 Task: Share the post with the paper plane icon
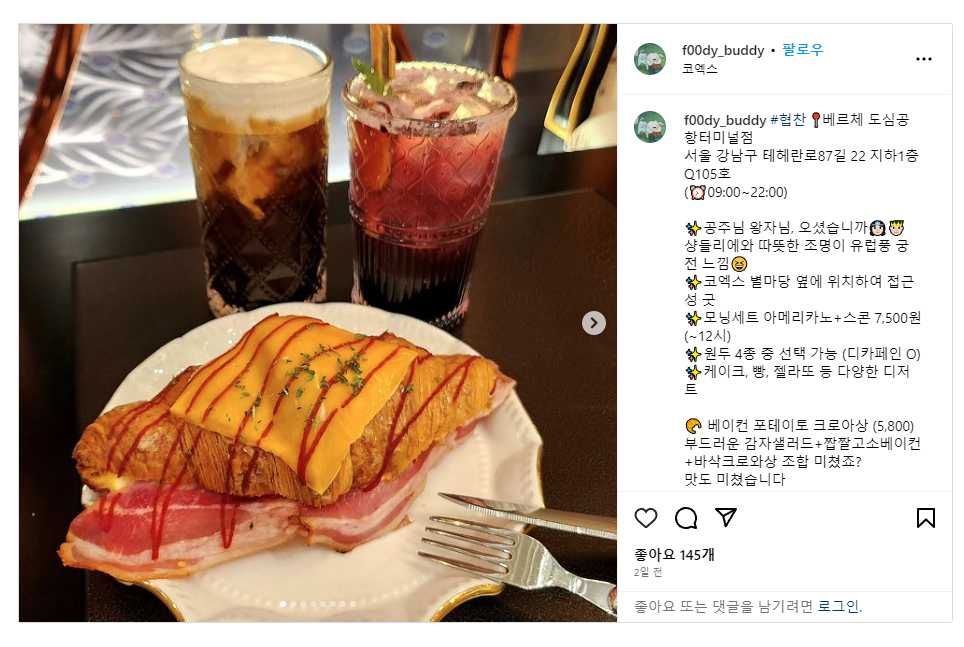pyautogui.click(x=726, y=517)
